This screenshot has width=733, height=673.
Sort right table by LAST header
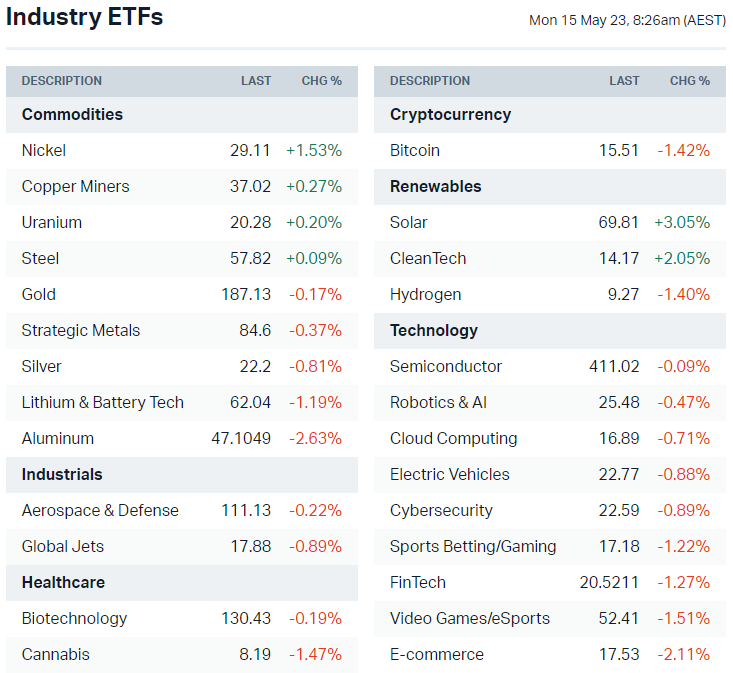click(624, 81)
